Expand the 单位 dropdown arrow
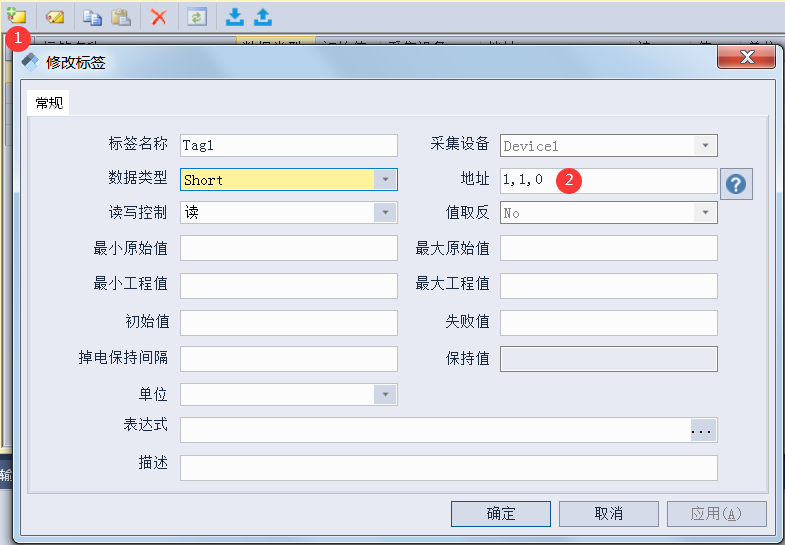 (x=385, y=394)
